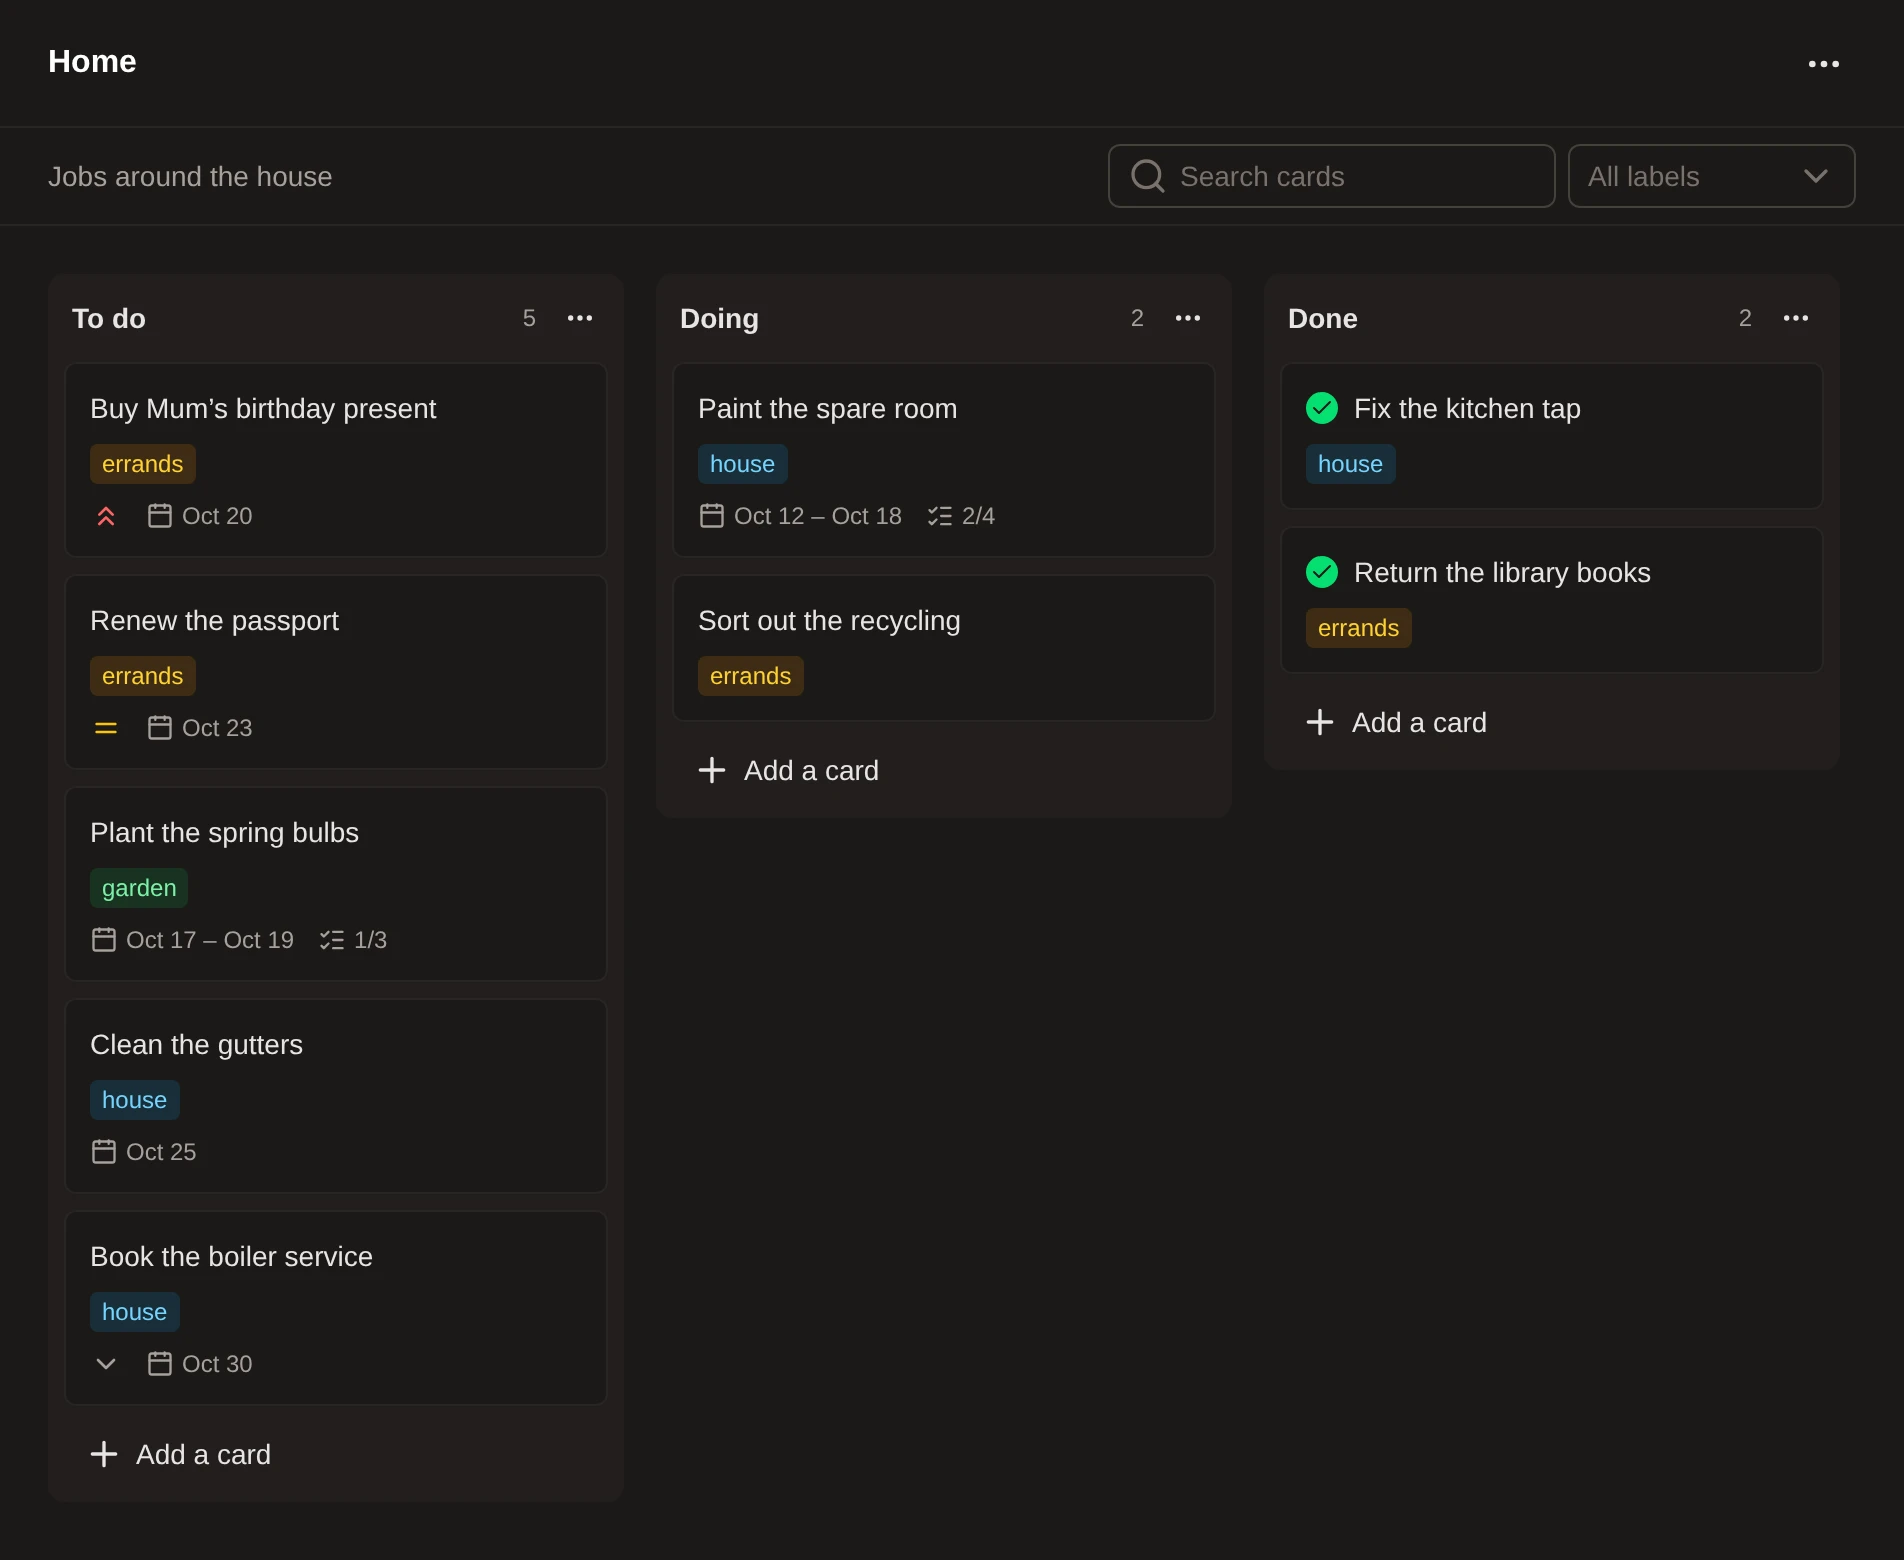Viewport: 1904px width, 1560px height.
Task: Click the errands label on Sort out the recycling
Action: click(751, 676)
